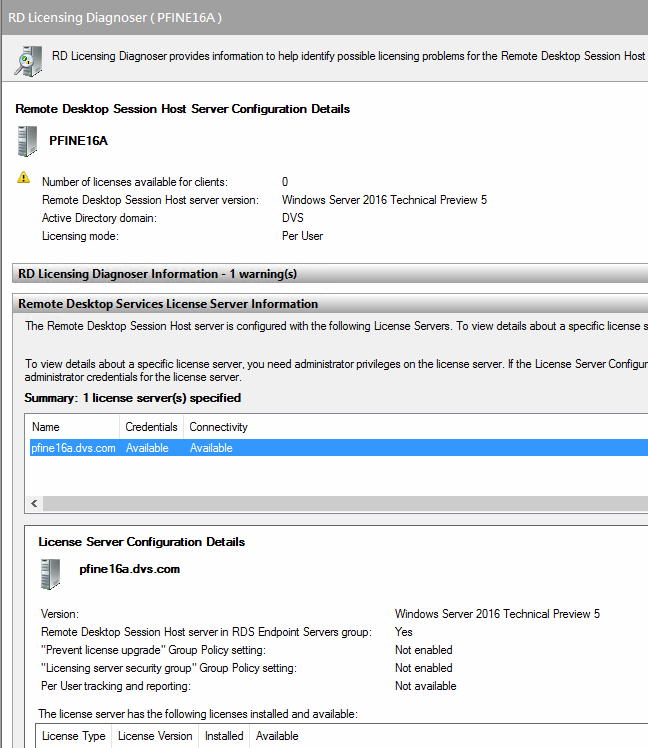Click the server list horizontal scrollbar track
This screenshot has width=648, height=748.
pos(345,503)
